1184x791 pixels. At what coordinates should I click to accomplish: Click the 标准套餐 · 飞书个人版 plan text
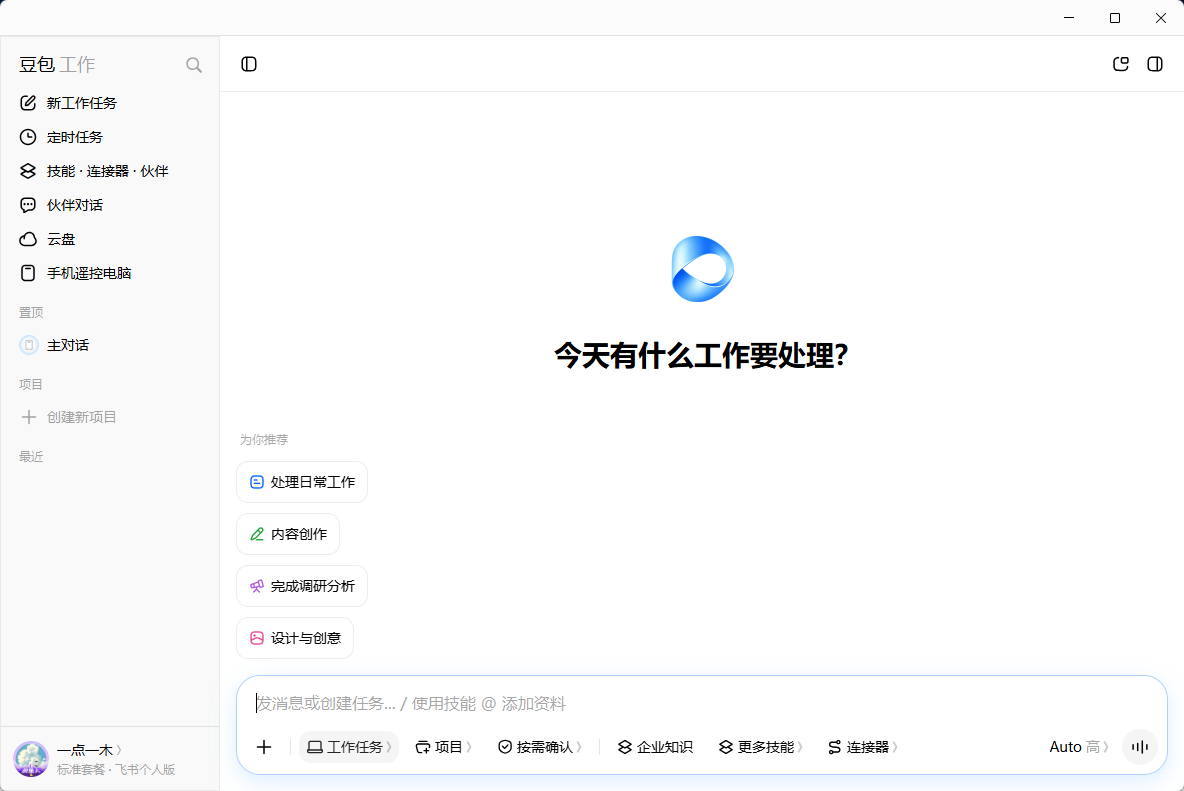click(x=116, y=769)
